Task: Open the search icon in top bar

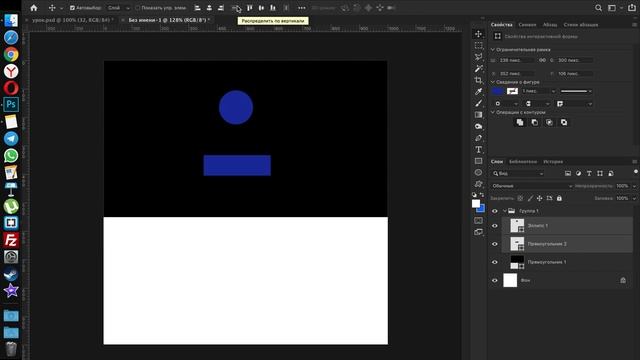Action: tap(598, 8)
